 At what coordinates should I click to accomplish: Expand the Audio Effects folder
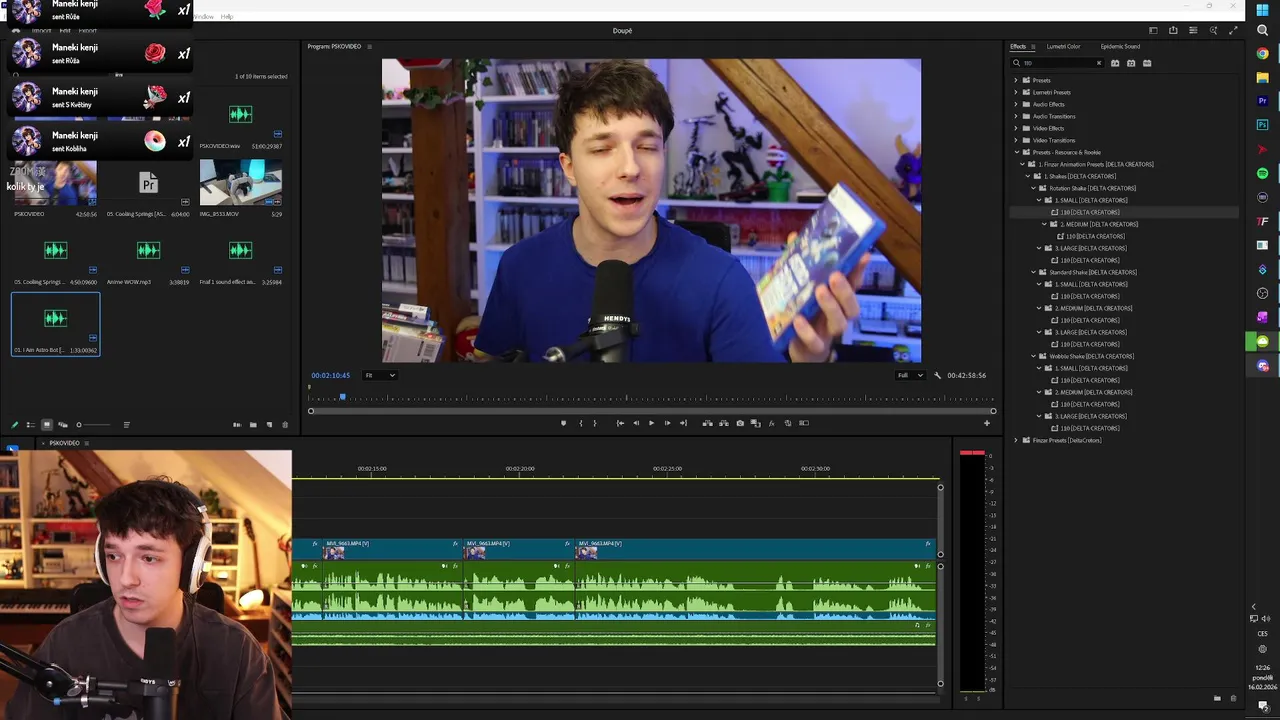1016,104
